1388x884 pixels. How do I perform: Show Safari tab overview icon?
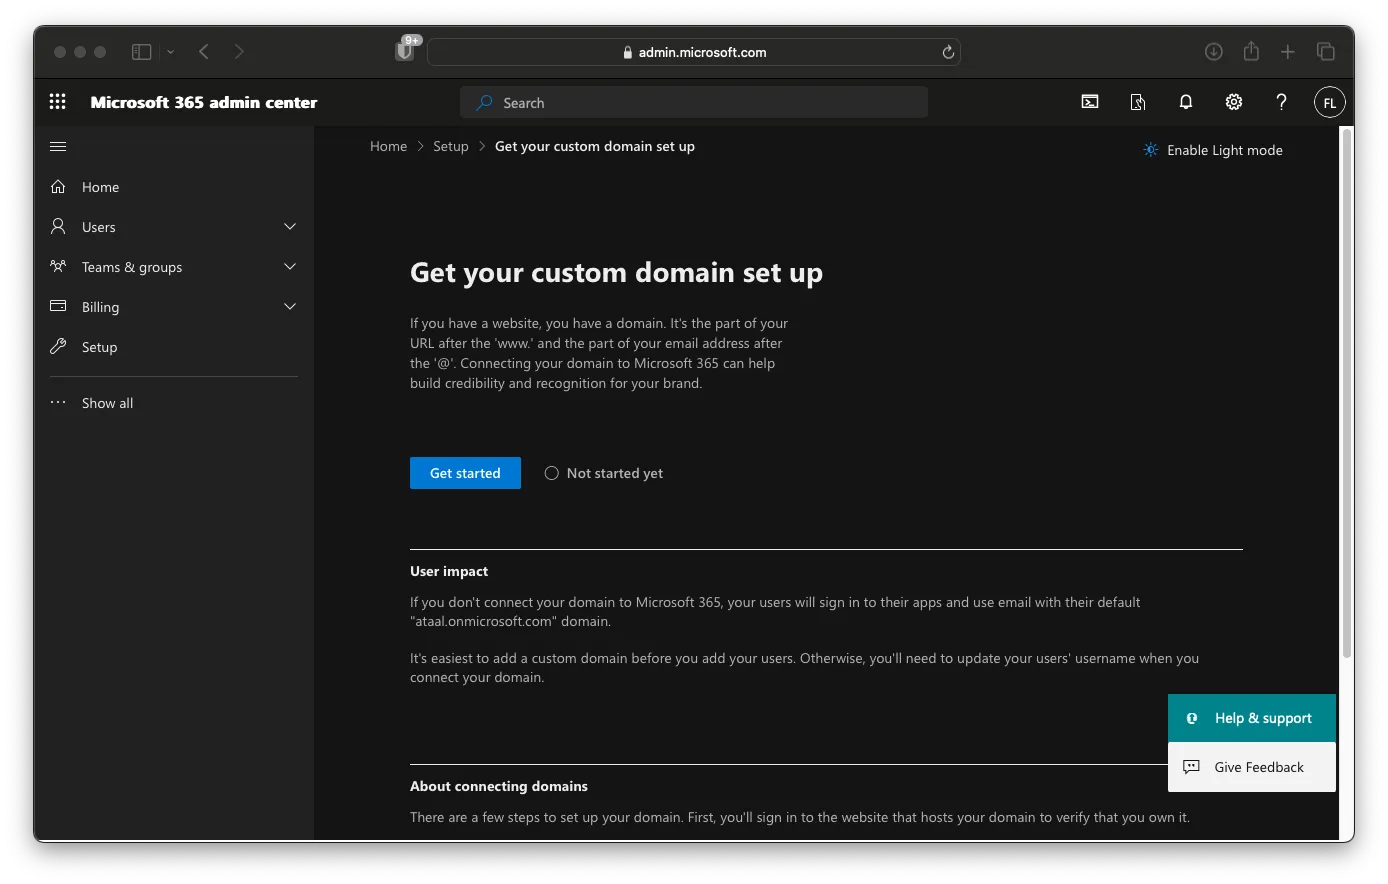coord(1326,52)
